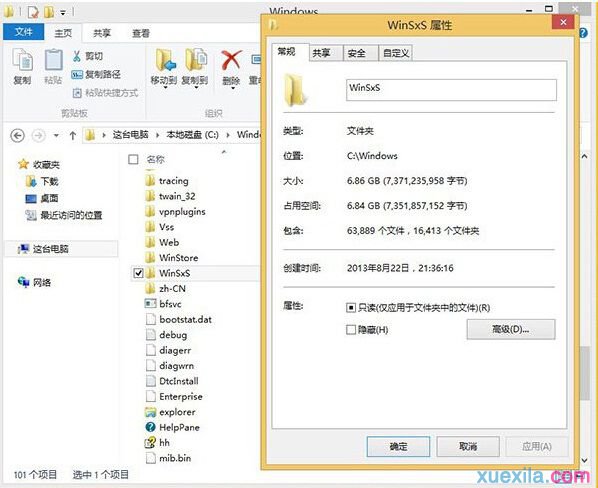Click the 高级(D)... button
Image resolution: width=598 pixels, height=488 pixels.
511,329
